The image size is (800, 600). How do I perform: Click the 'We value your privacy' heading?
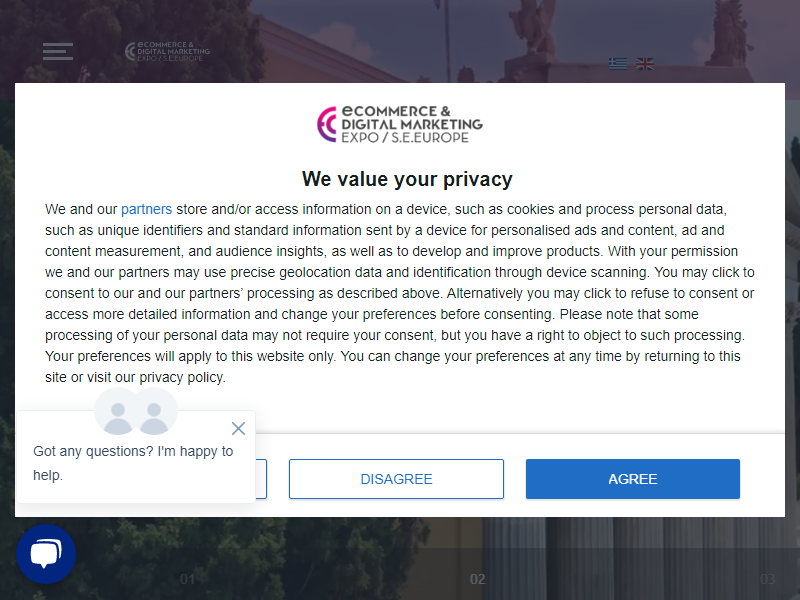coord(407,179)
